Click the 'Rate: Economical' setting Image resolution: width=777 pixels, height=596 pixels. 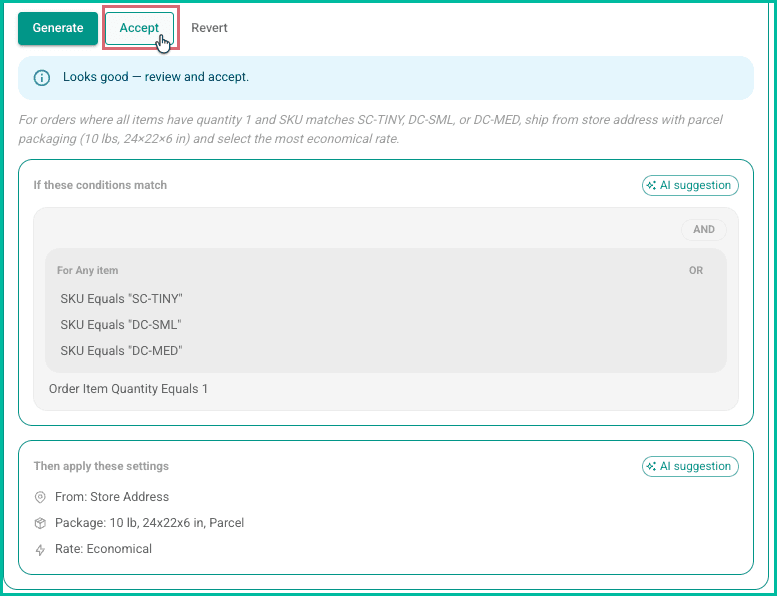pyautogui.click(x=104, y=549)
